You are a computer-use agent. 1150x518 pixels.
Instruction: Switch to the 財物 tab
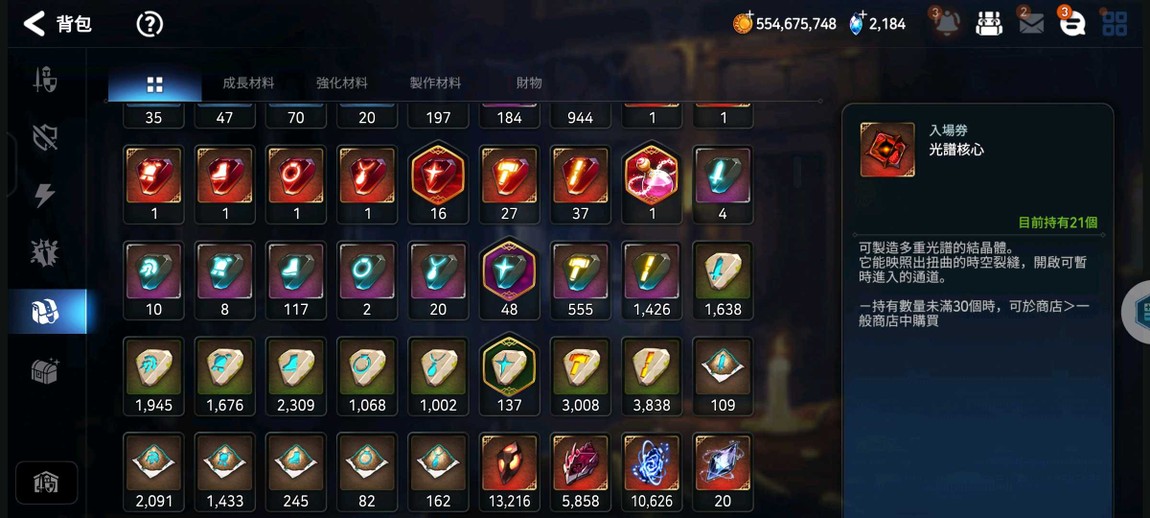coord(529,84)
